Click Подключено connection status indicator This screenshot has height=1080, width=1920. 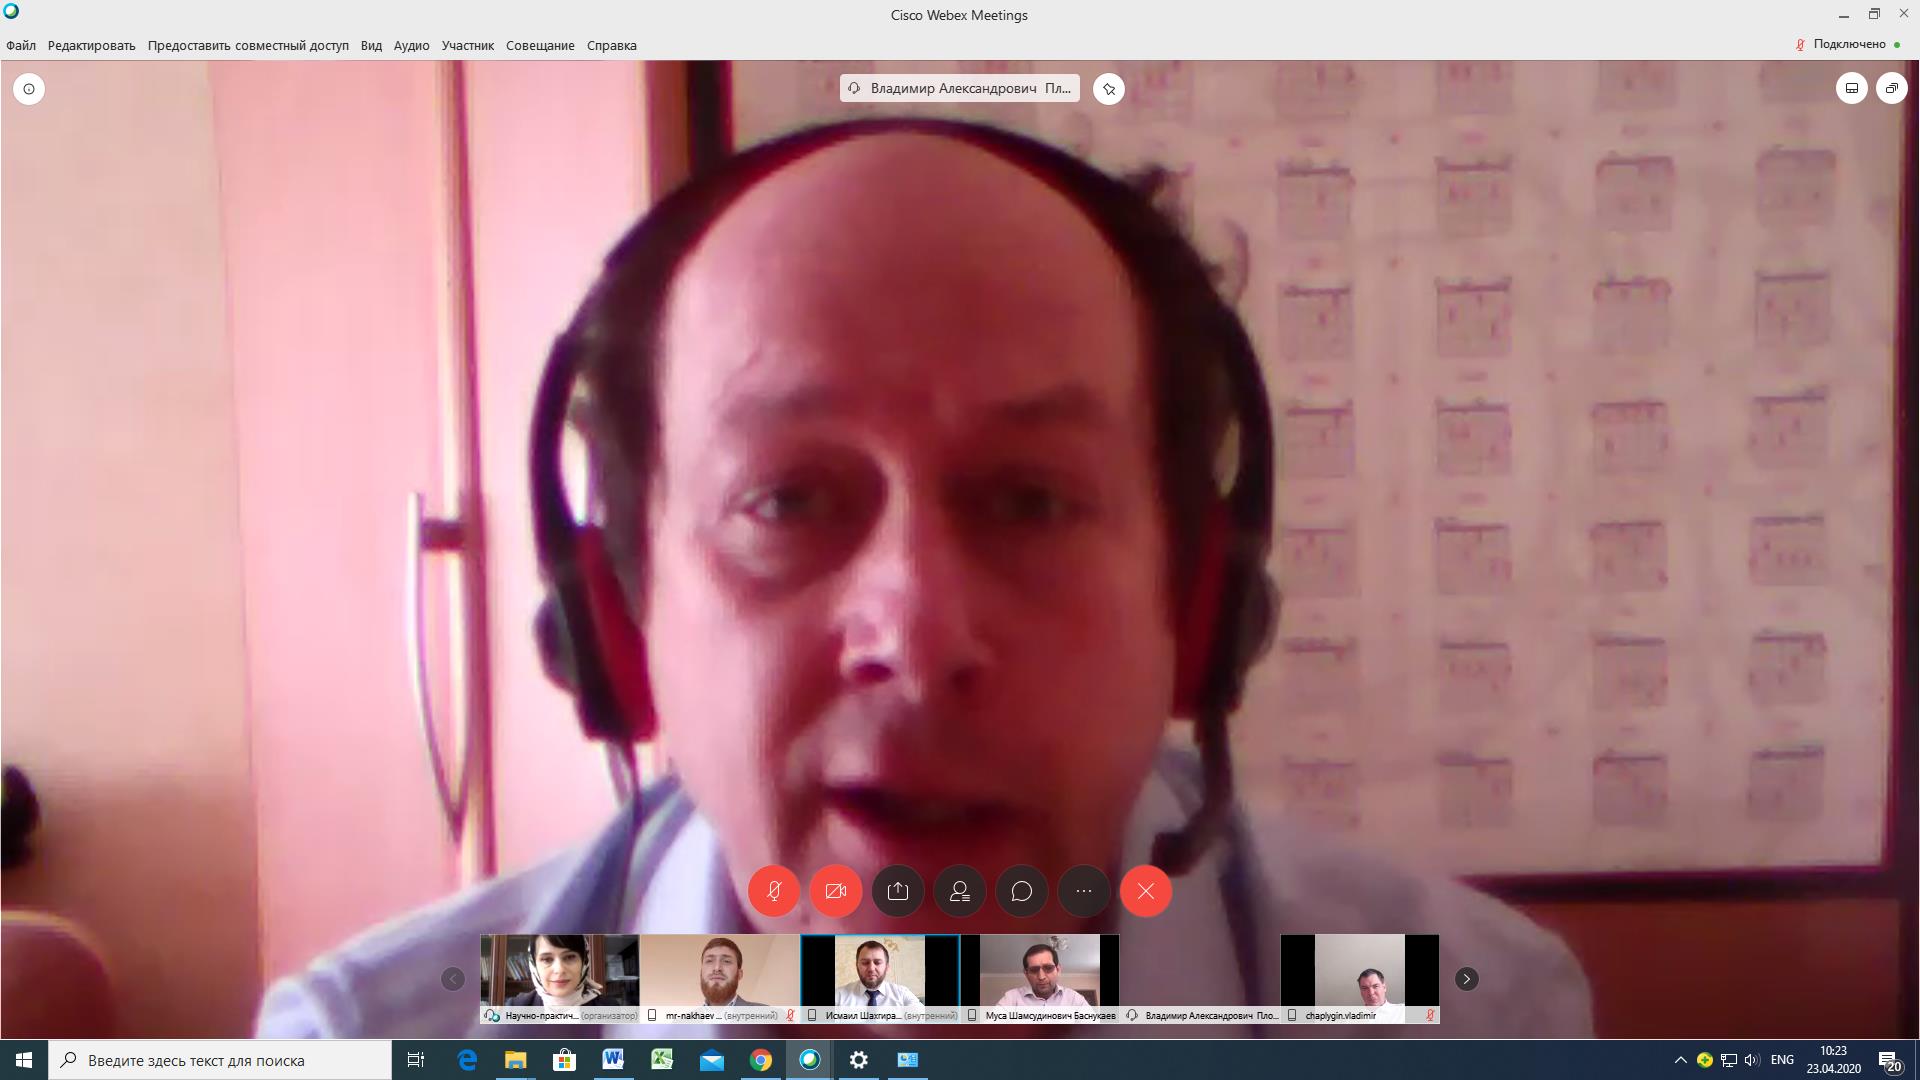(x=1848, y=44)
